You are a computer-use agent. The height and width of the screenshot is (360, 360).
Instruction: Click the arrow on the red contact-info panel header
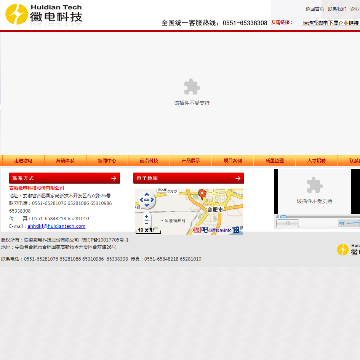(x=114, y=178)
